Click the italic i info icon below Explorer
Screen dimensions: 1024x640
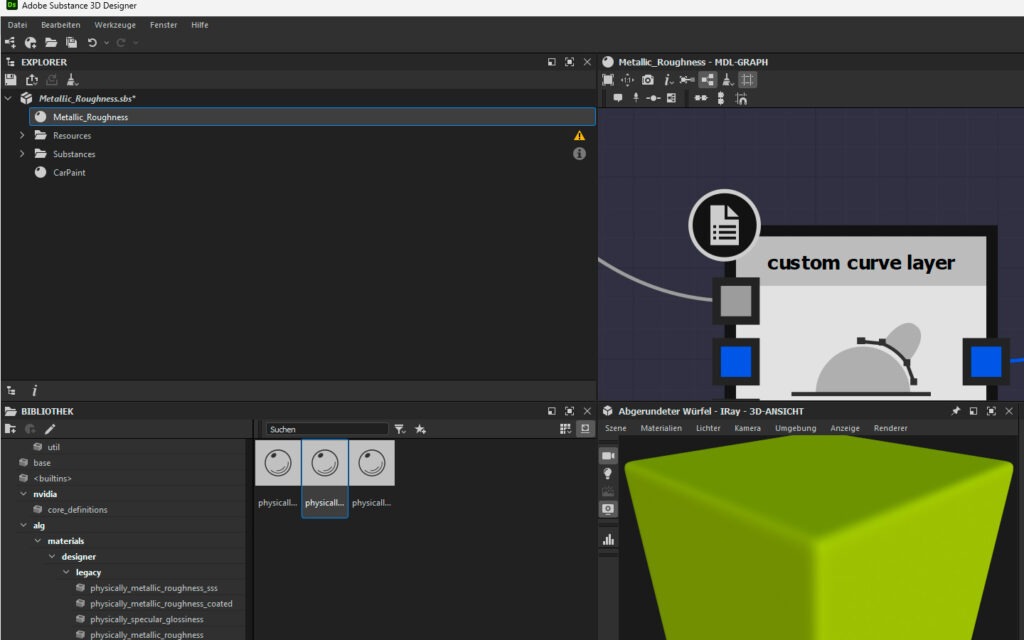coord(35,391)
